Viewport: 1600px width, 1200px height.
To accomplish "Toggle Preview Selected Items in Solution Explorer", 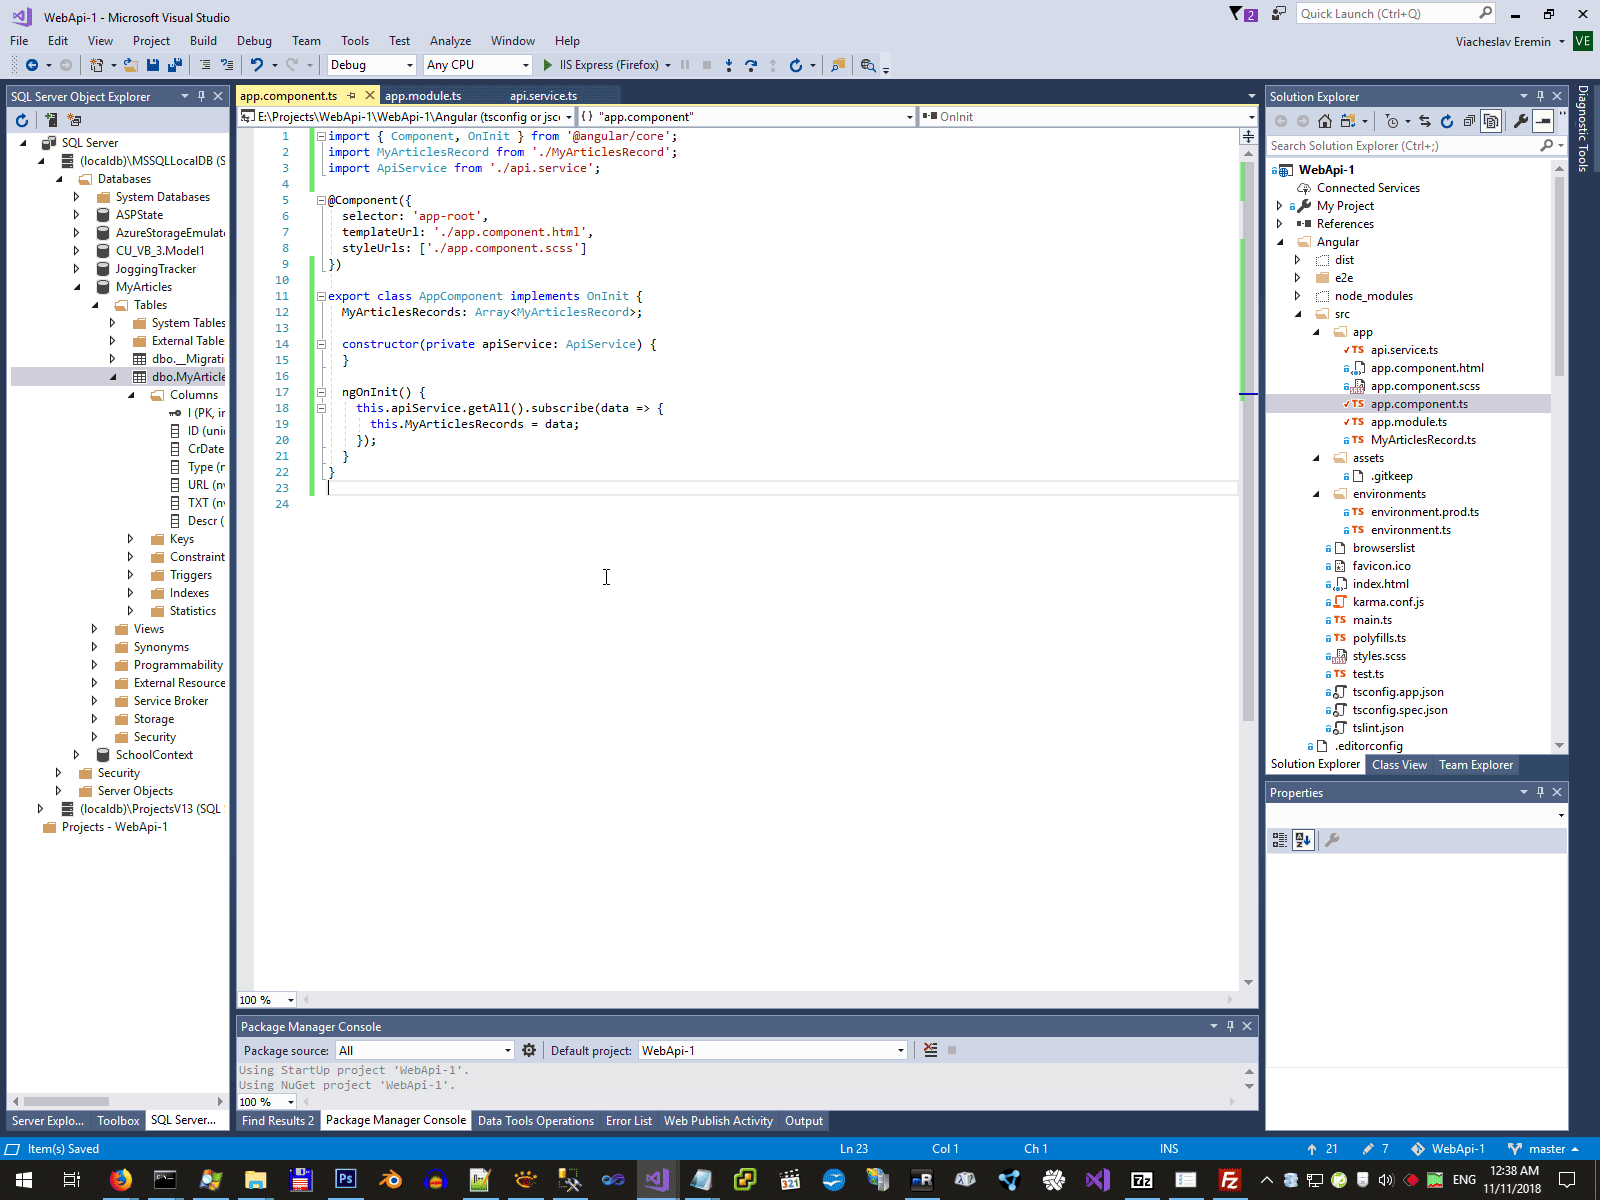I will tap(1543, 121).
